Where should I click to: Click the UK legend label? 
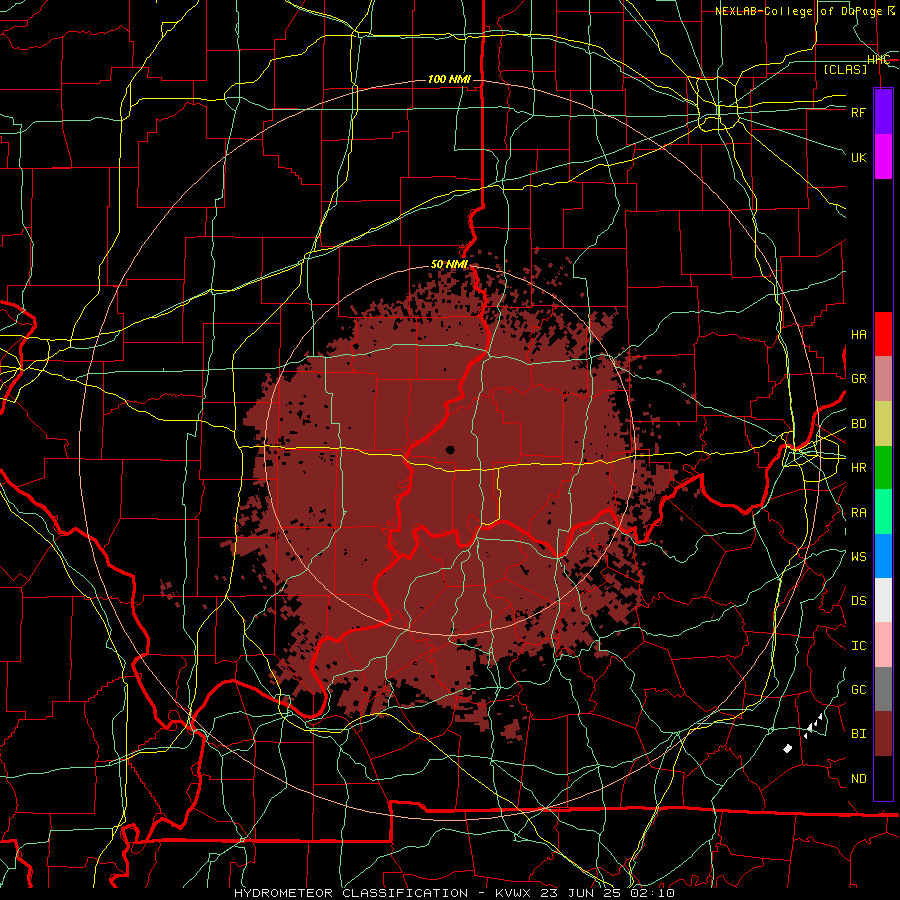pos(858,157)
